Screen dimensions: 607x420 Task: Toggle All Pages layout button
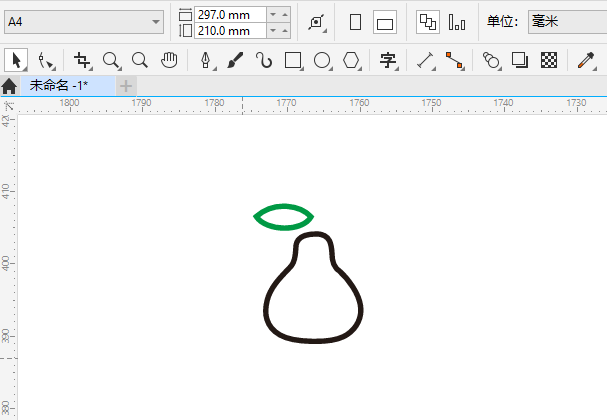point(428,22)
